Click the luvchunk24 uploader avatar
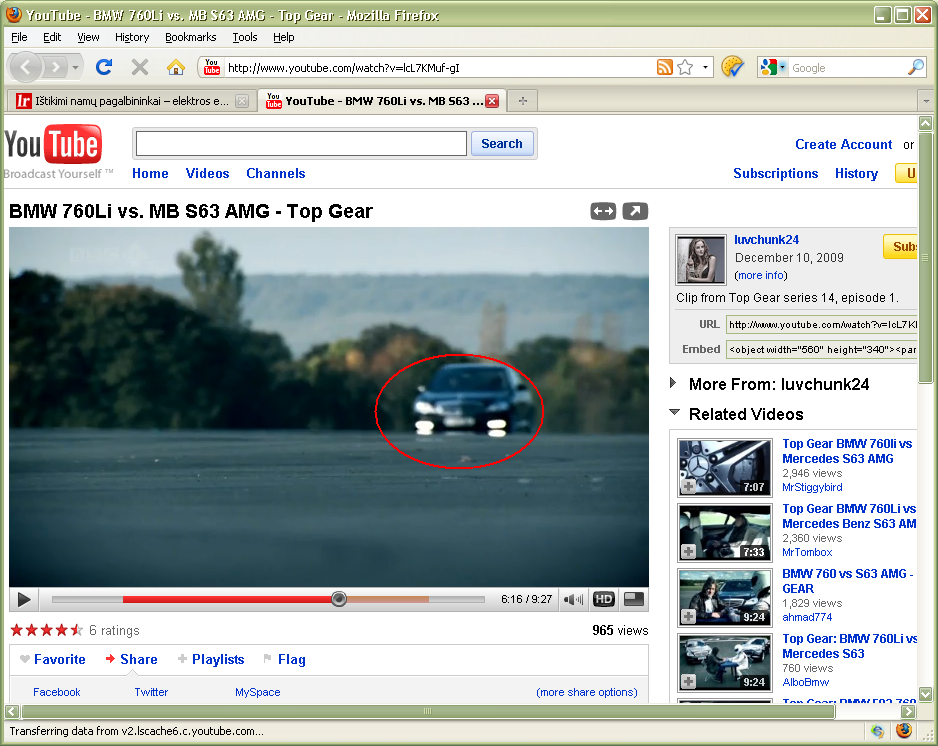The height and width of the screenshot is (746, 938). tap(701, 259)
